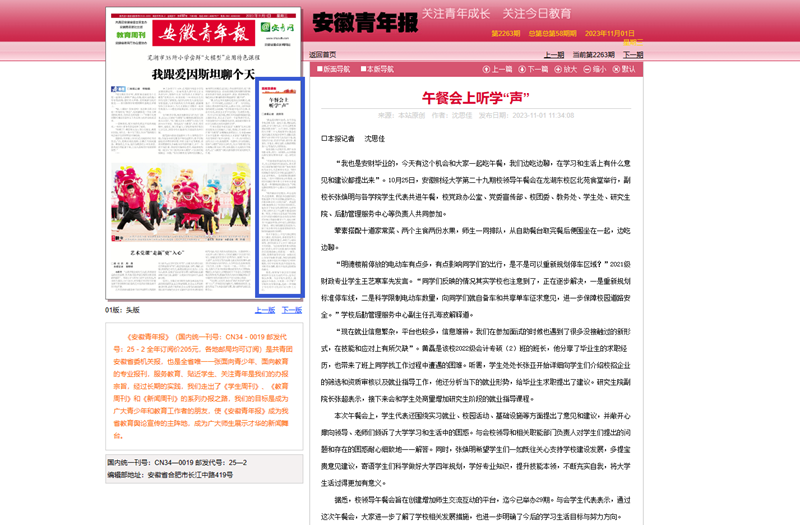The height and width of the screenshot is (525, 800).
Task: Click the 安徽青年报 header logo
Action: (x=365, y=22)
